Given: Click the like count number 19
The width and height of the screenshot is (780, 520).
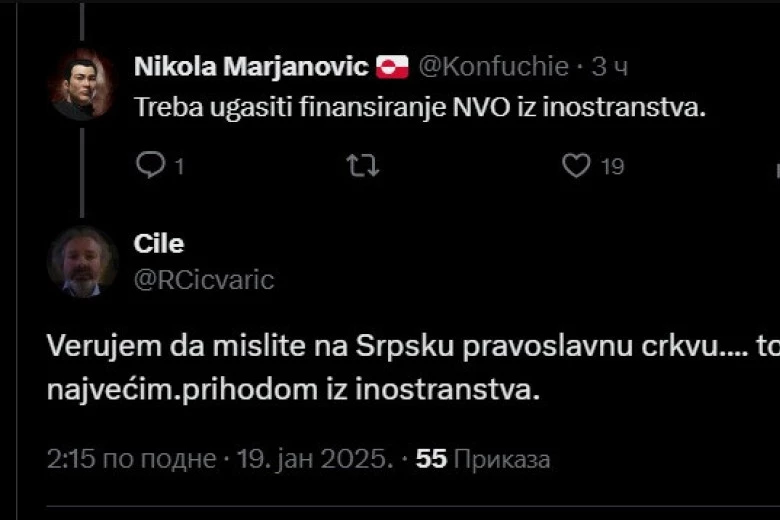Looking at the screenshot, I should (612, 166).
